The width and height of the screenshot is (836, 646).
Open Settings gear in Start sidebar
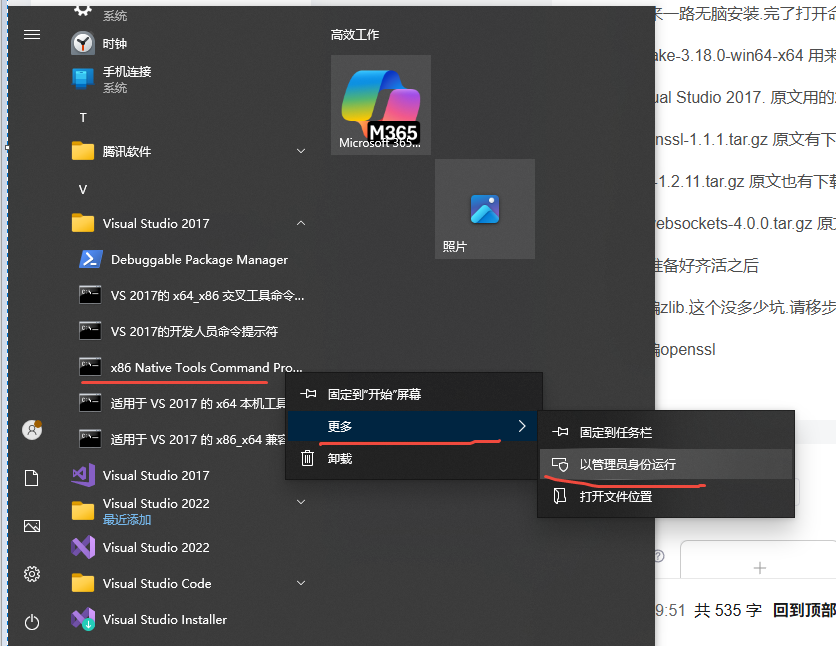tap(32, 574)
